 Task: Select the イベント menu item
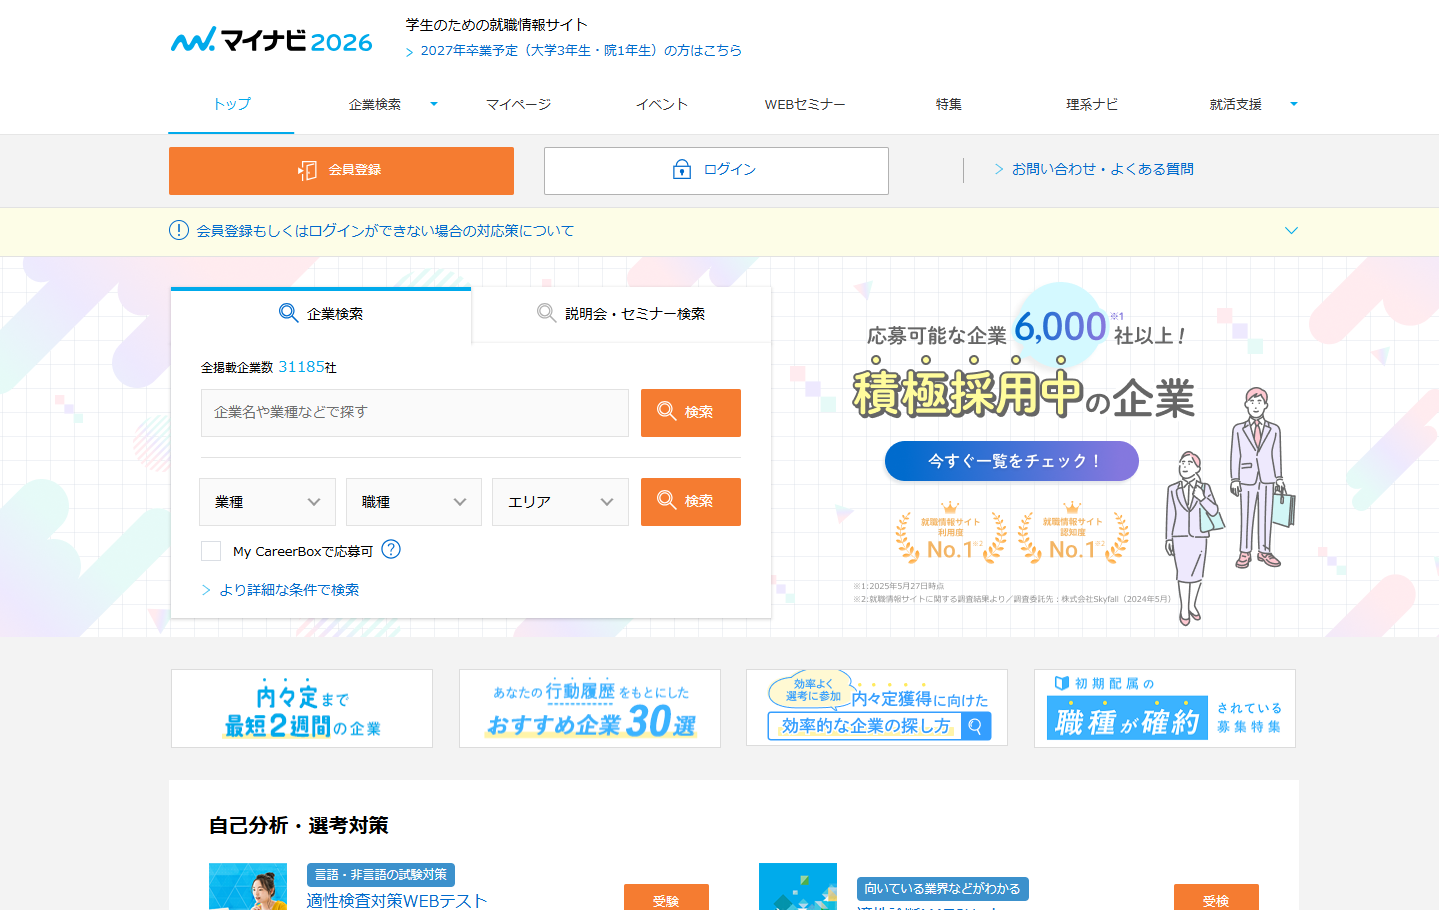(x=660, y=103)
